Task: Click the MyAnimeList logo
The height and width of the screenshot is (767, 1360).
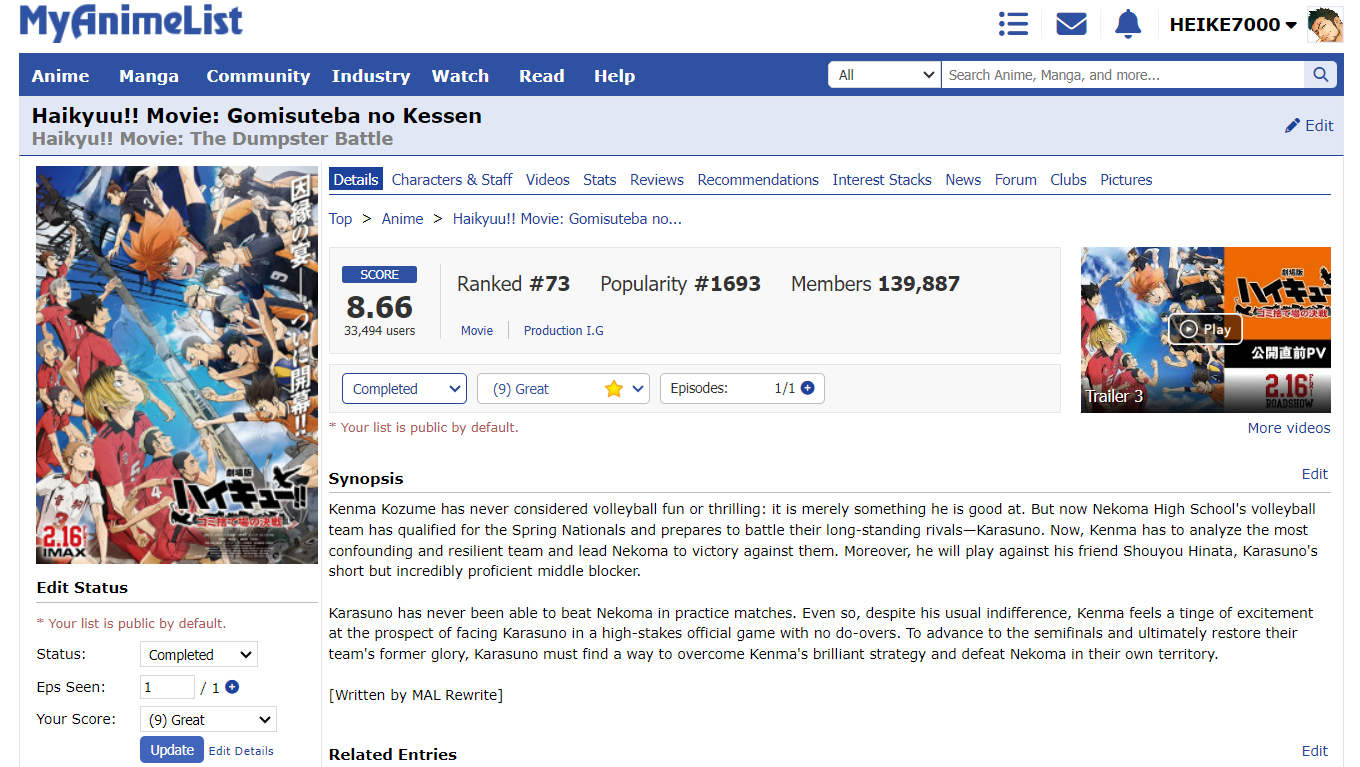Action: coord(131,23)
